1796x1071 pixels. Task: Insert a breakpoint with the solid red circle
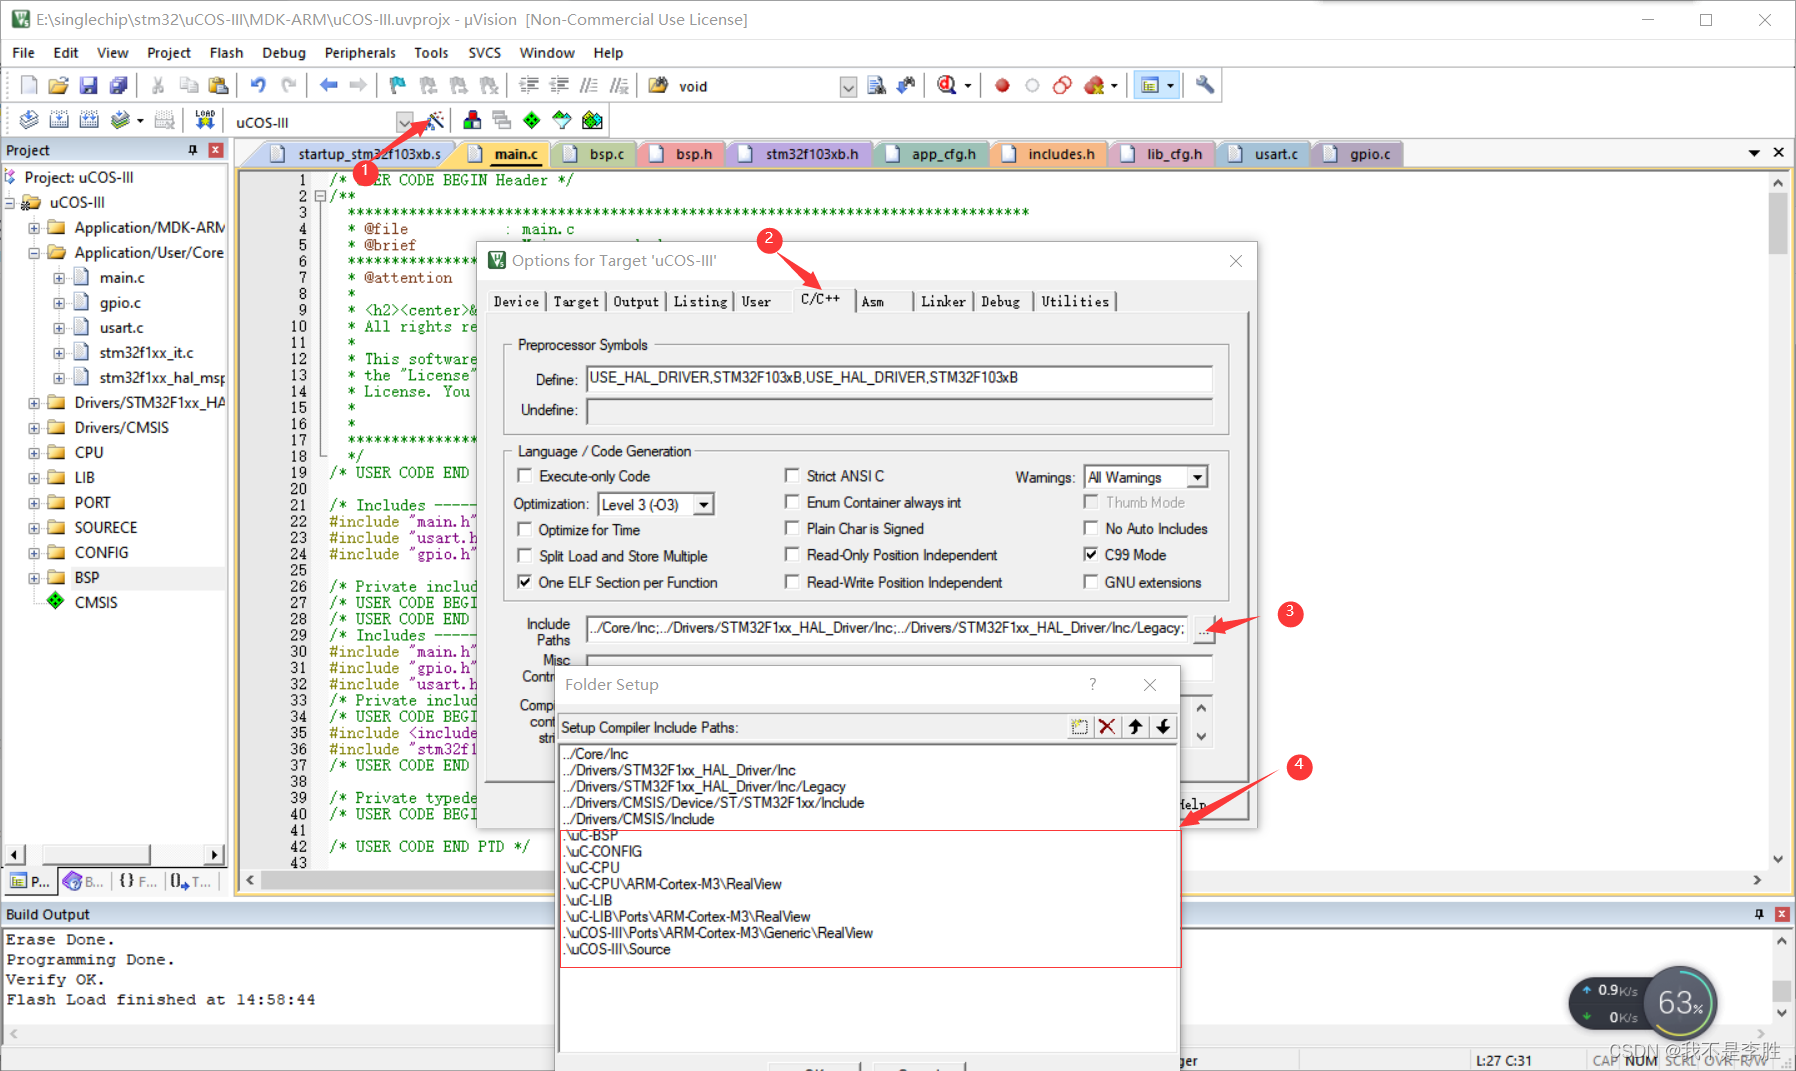click(x=1002, y=86)
